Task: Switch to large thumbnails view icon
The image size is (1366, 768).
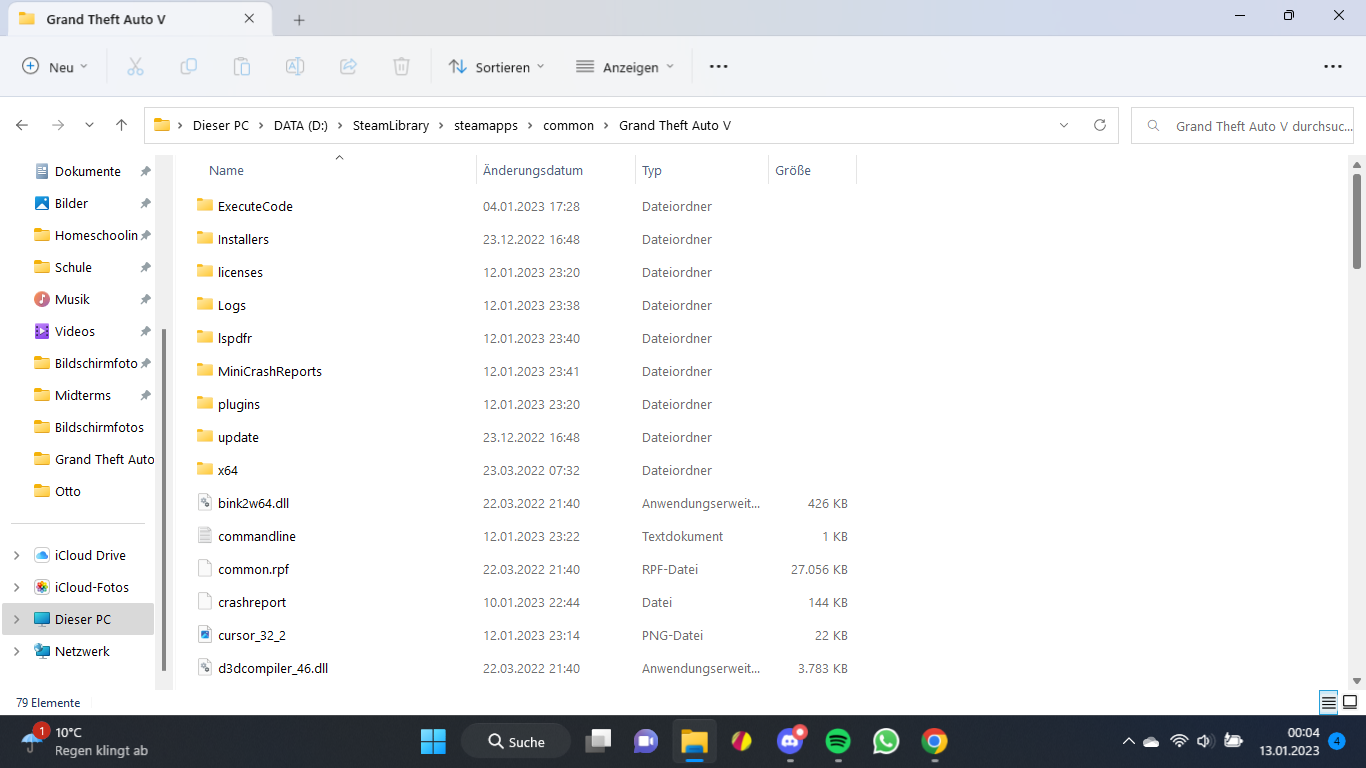Action: pyautogui.click(x=1350, y=703)
